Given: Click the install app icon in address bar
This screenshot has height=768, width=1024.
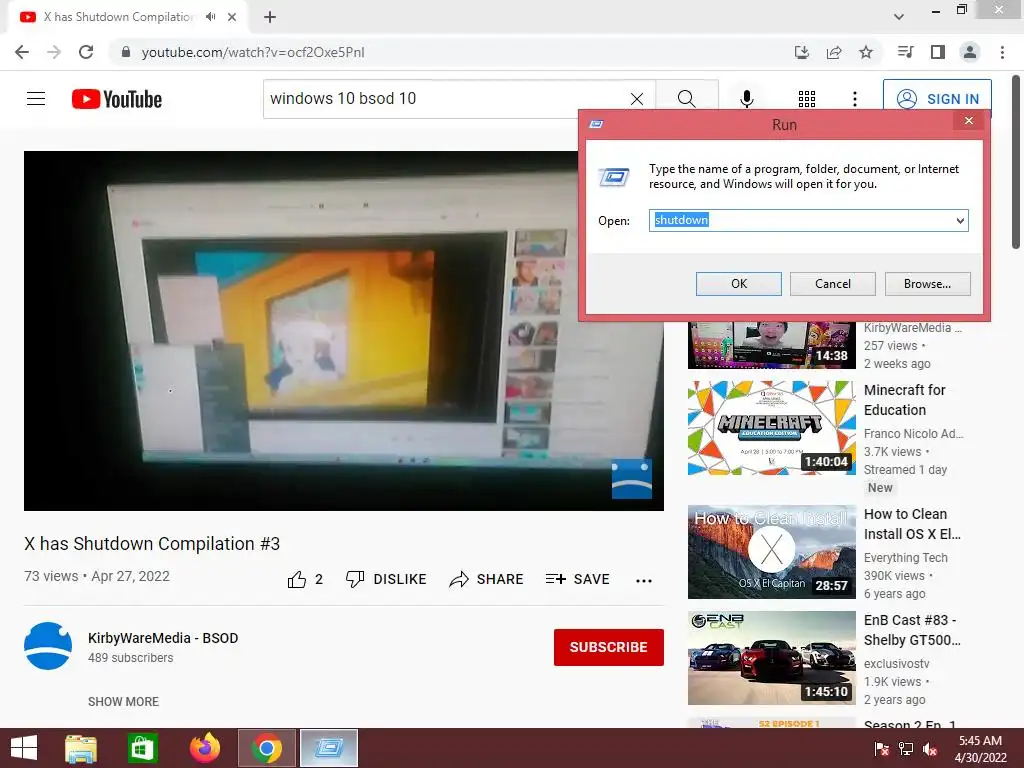Looking at the screenshot, I should [801, 52].
